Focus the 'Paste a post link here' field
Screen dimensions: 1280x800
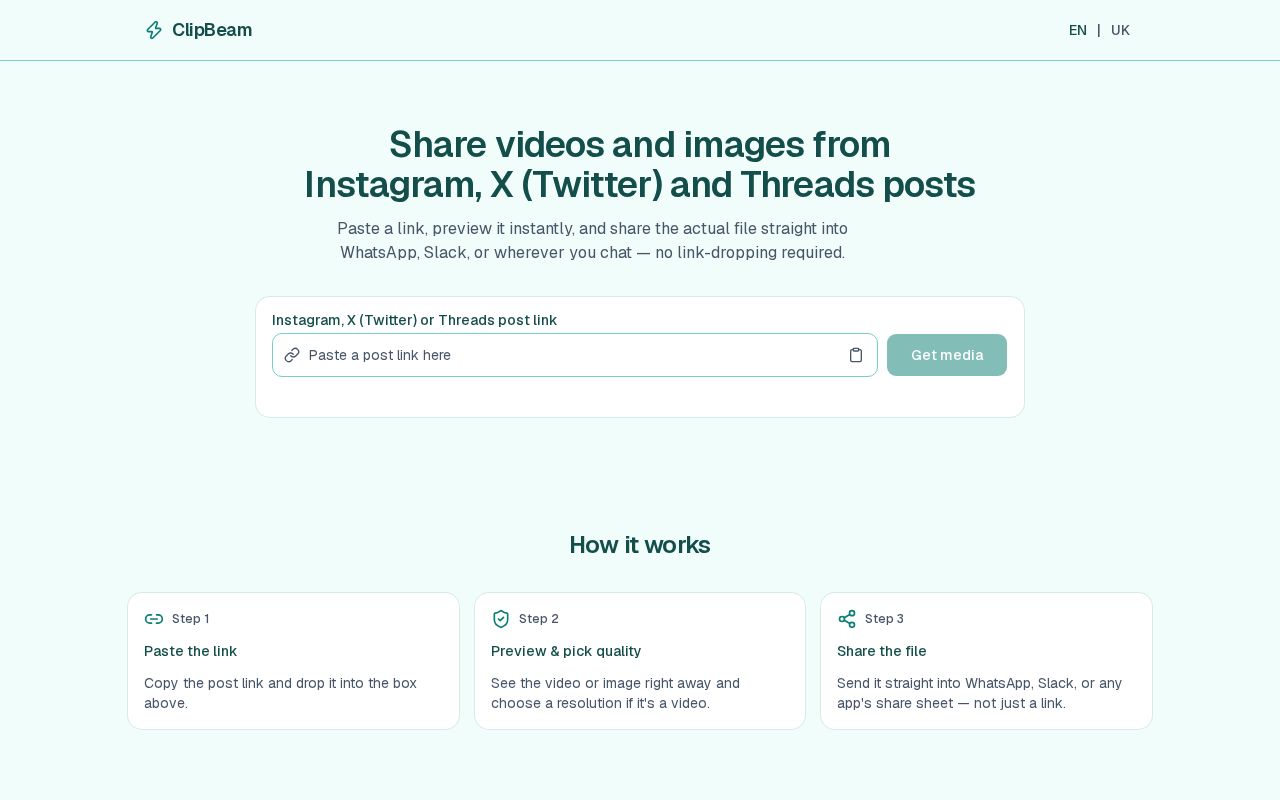[575, 355]
